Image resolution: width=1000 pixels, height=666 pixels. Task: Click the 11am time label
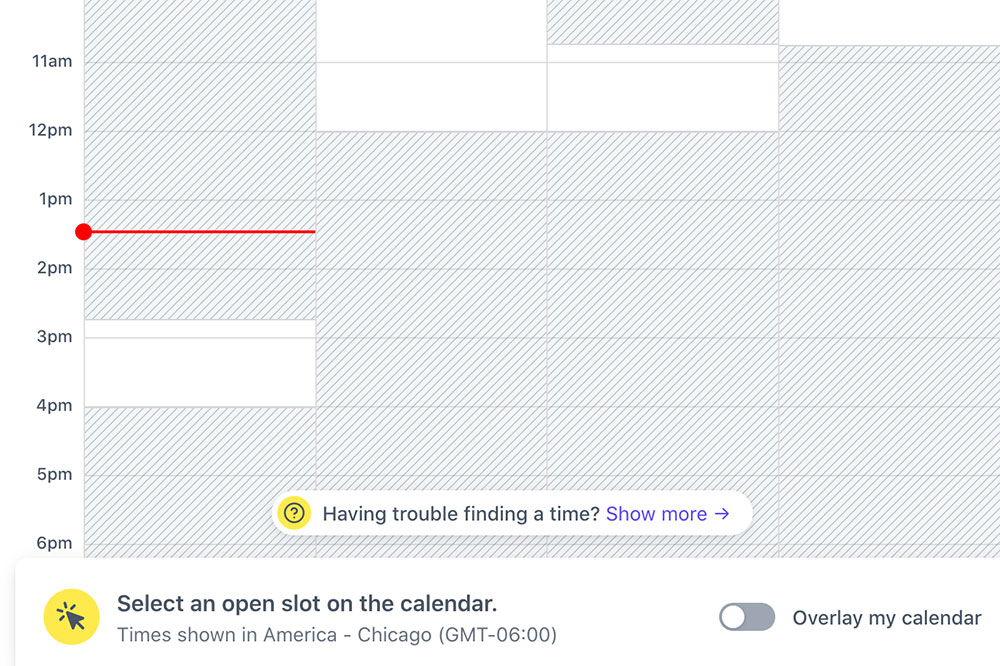coord(52,61)
